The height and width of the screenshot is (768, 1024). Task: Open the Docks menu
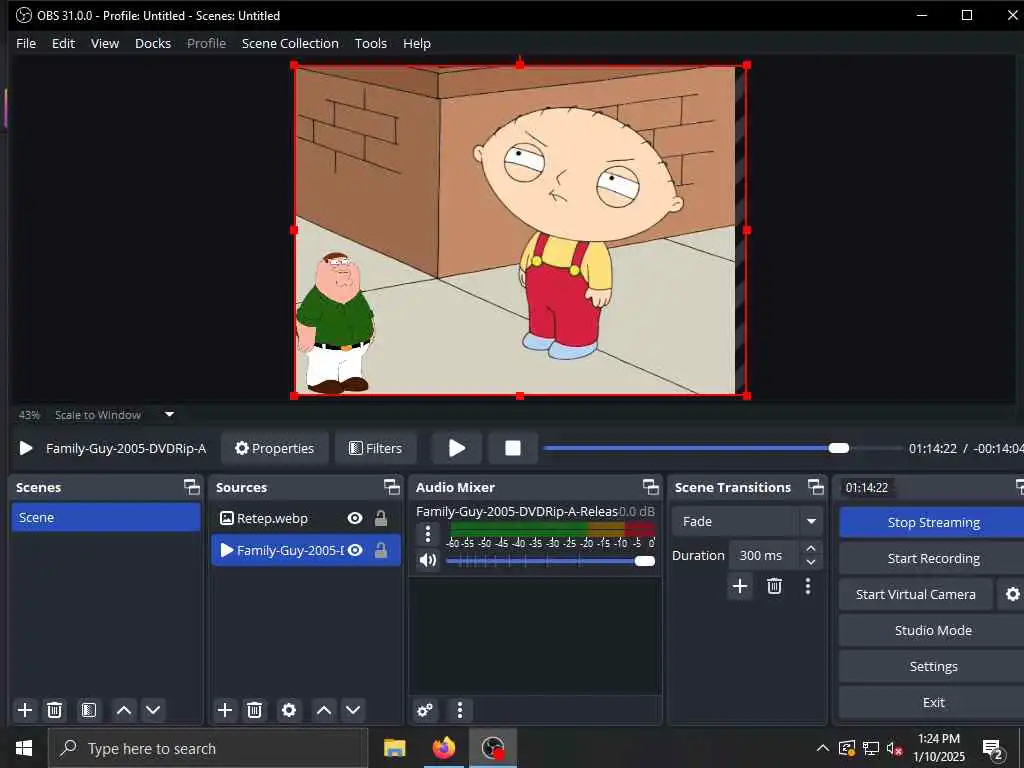tap(153, 43)
